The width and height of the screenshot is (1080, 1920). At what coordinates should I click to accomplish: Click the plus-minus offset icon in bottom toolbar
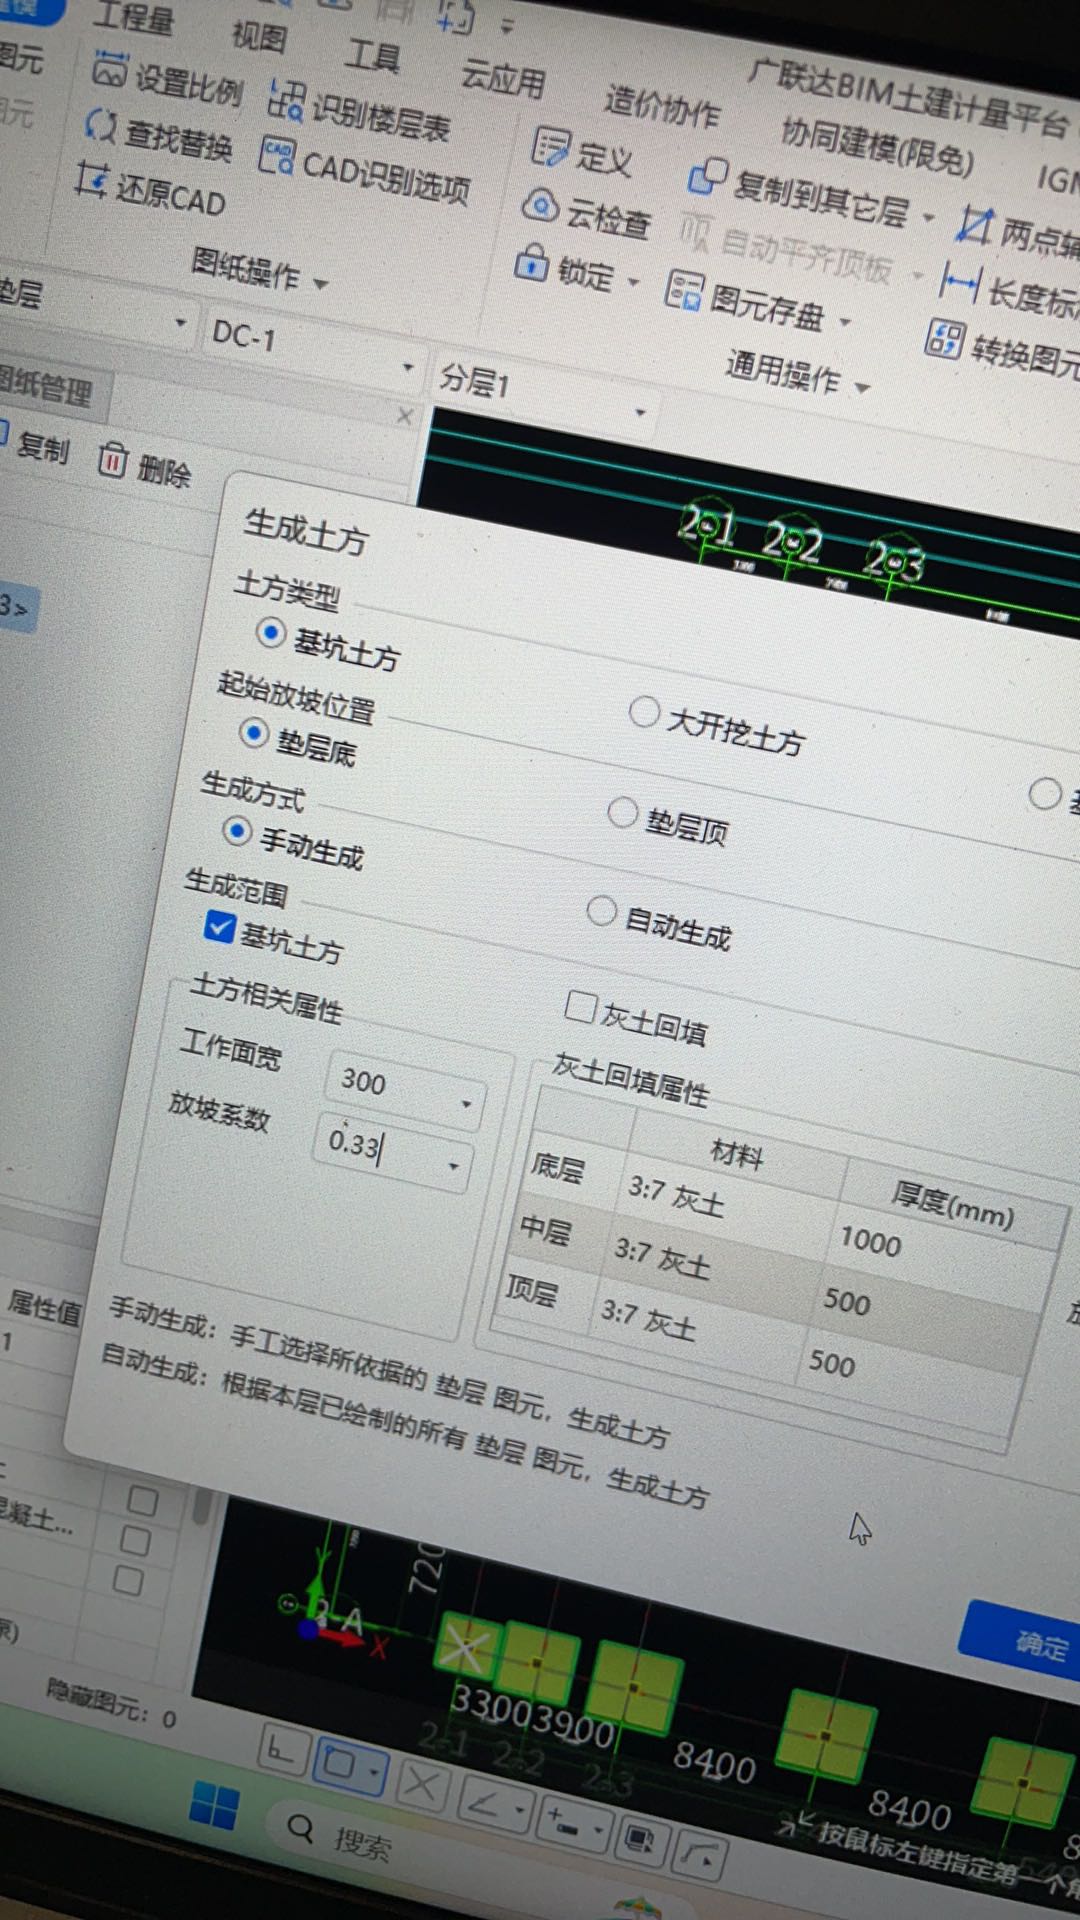pyautogui.click(x=562, y=1823)
